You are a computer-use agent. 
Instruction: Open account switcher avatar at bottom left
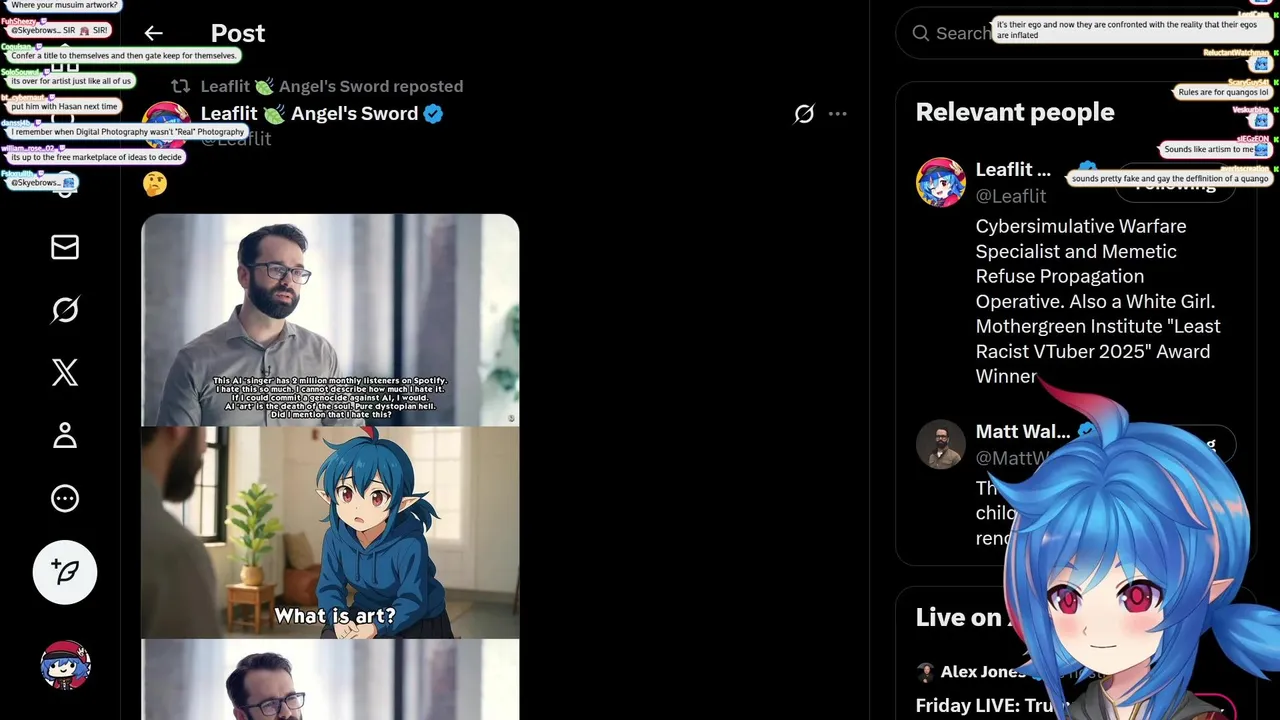click(65, 665)
